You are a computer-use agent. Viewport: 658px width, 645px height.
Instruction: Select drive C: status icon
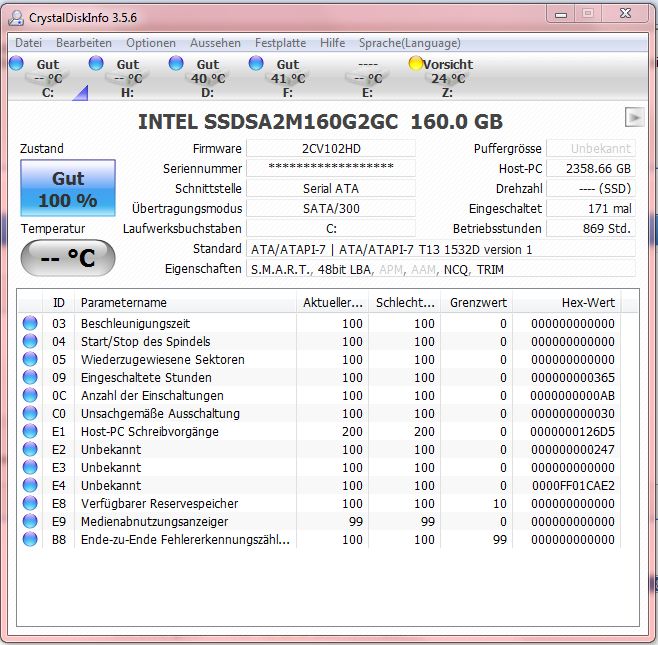pyautogui.click(x=16, y=63)
